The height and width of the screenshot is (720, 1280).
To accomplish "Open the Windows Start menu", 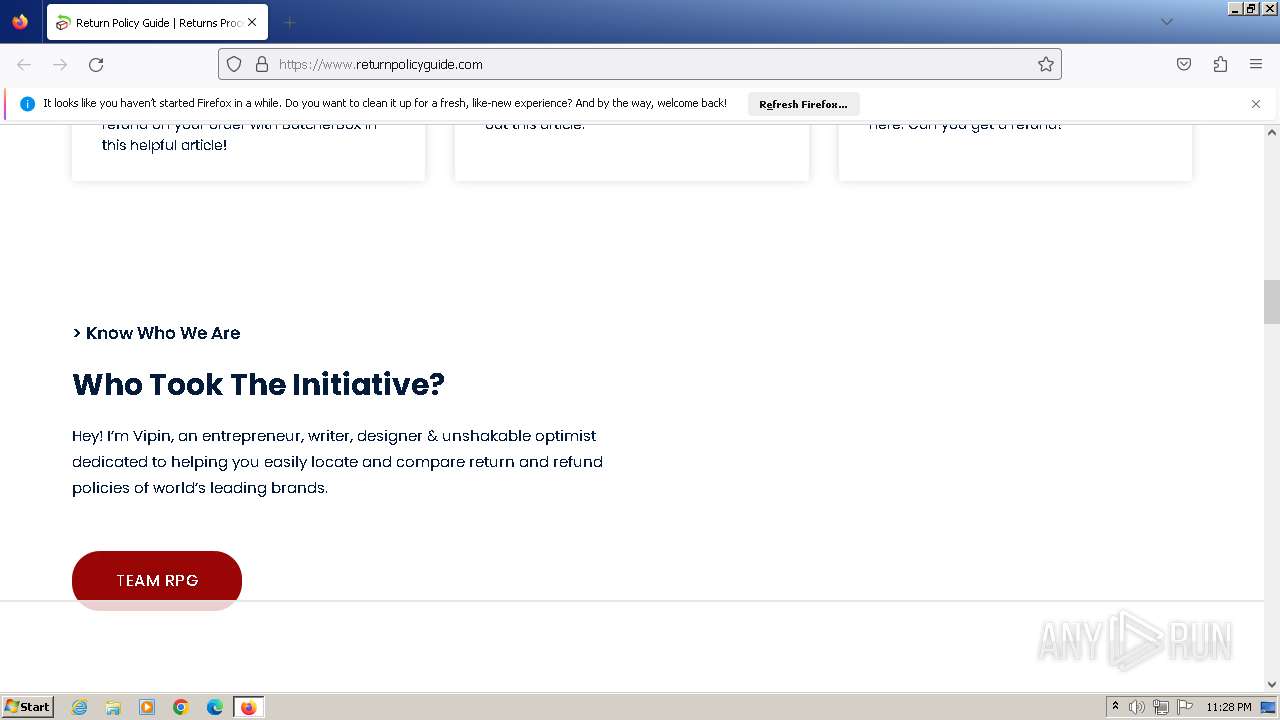I will (x=27, y=707).
